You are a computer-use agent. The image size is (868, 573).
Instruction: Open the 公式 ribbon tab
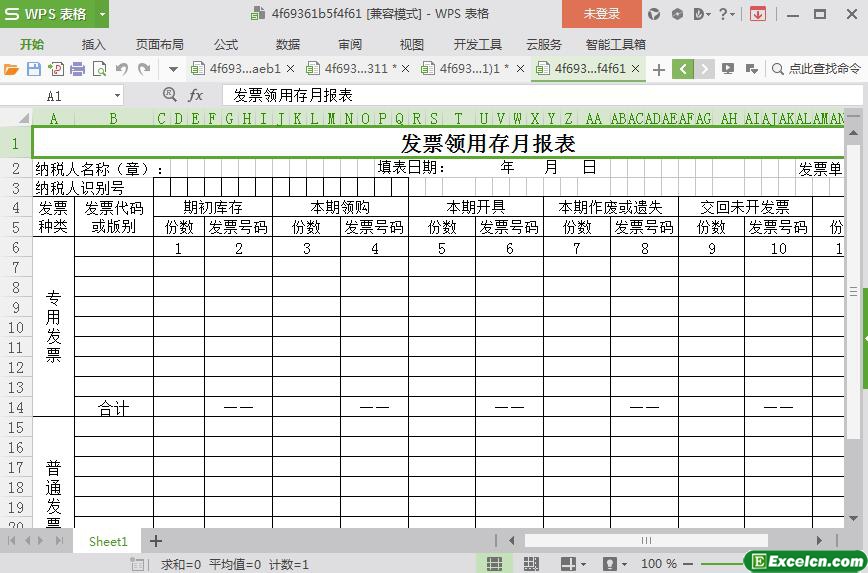pos(226,44)
